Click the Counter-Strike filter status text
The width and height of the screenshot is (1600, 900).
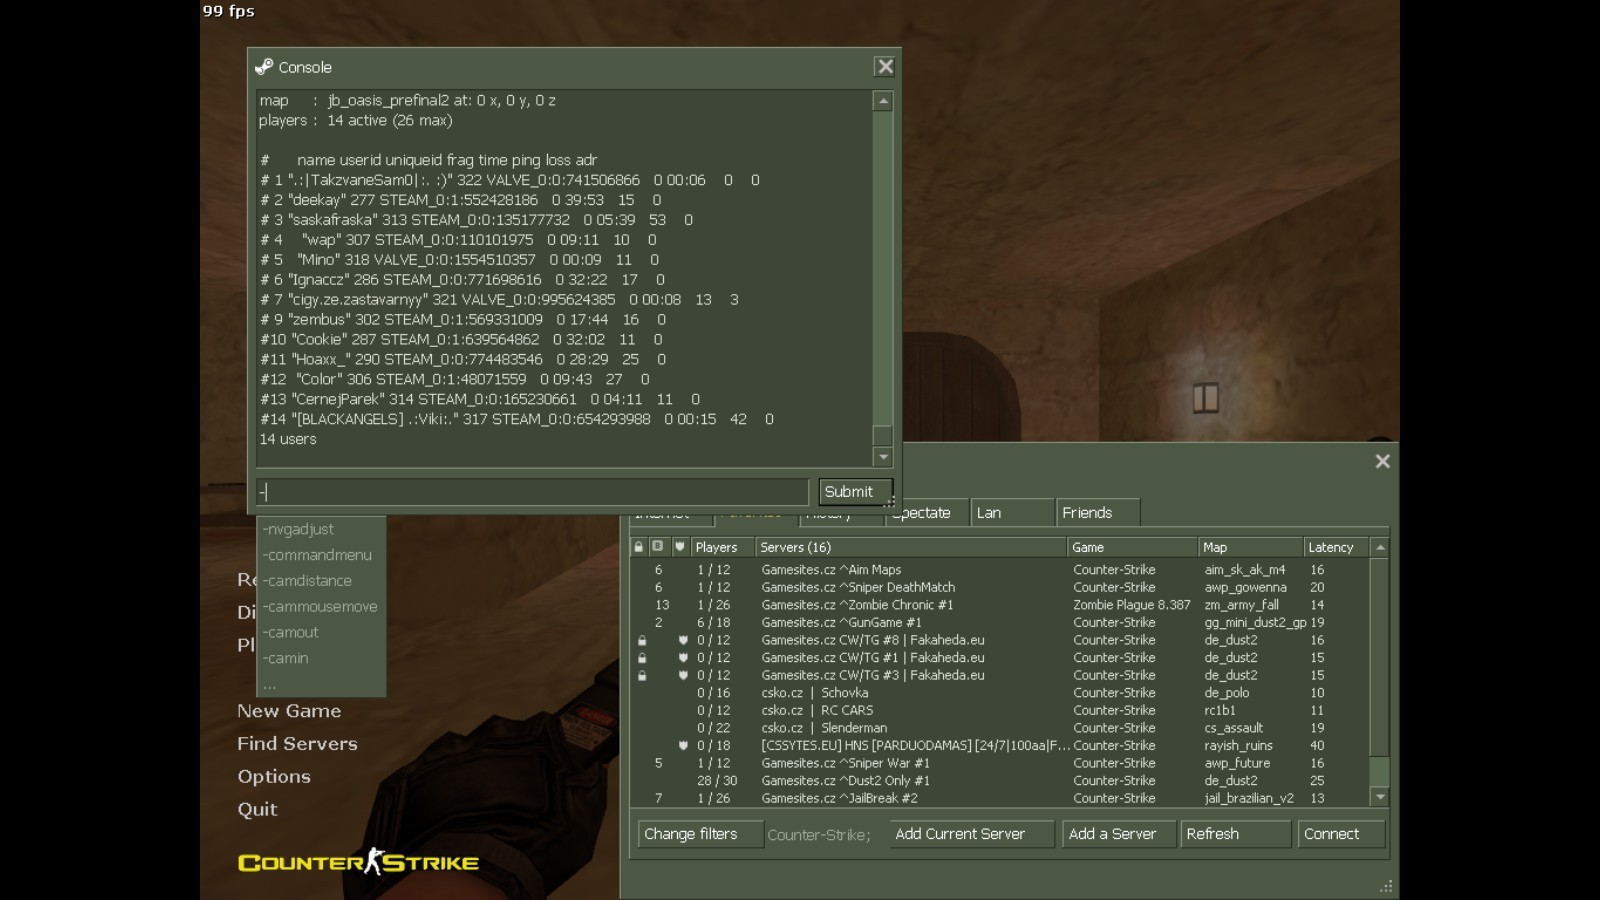point(819,835)
